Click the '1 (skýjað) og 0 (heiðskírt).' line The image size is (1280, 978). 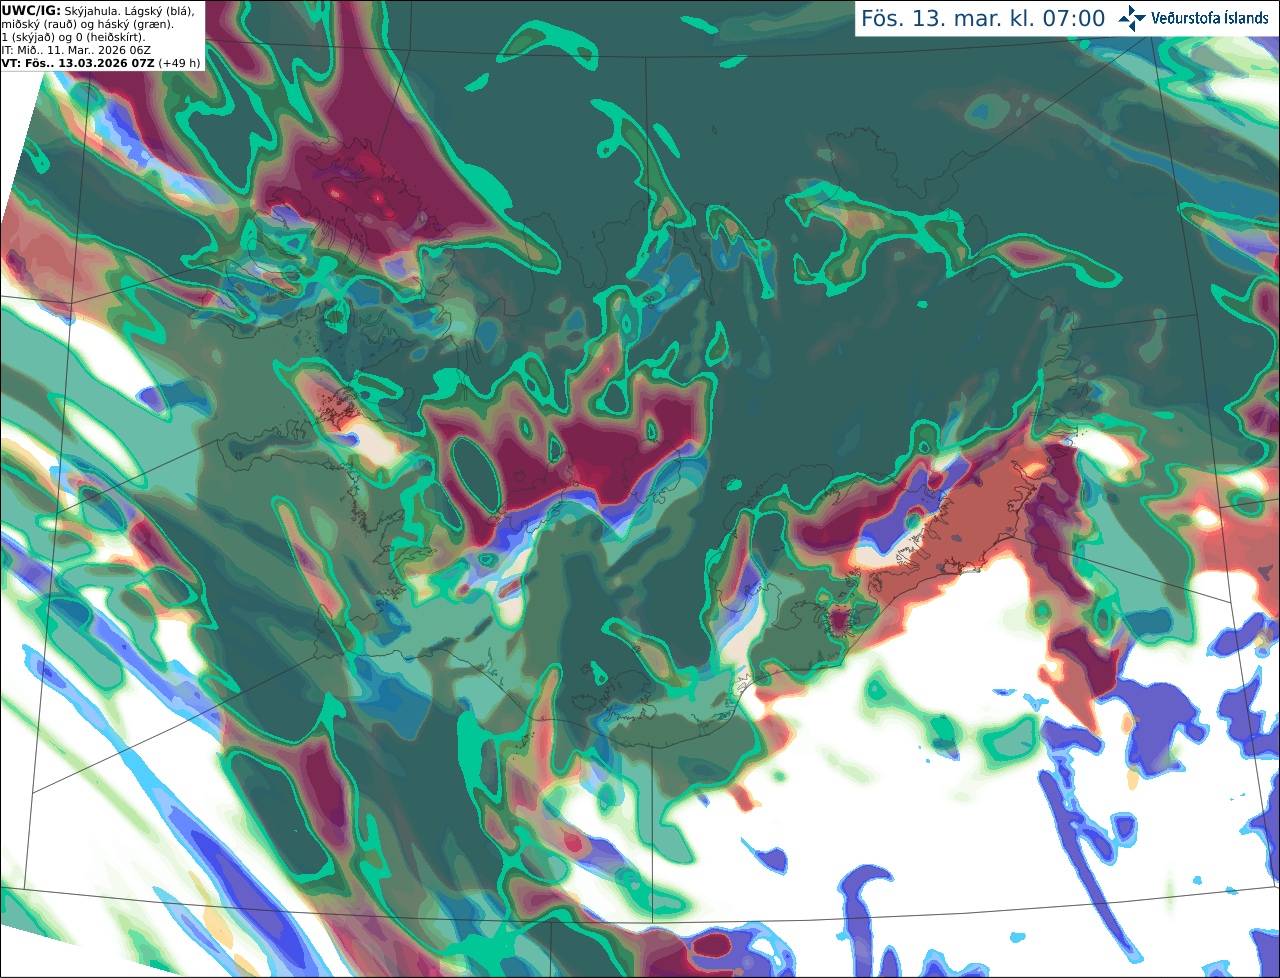click(x=73, y=37)
